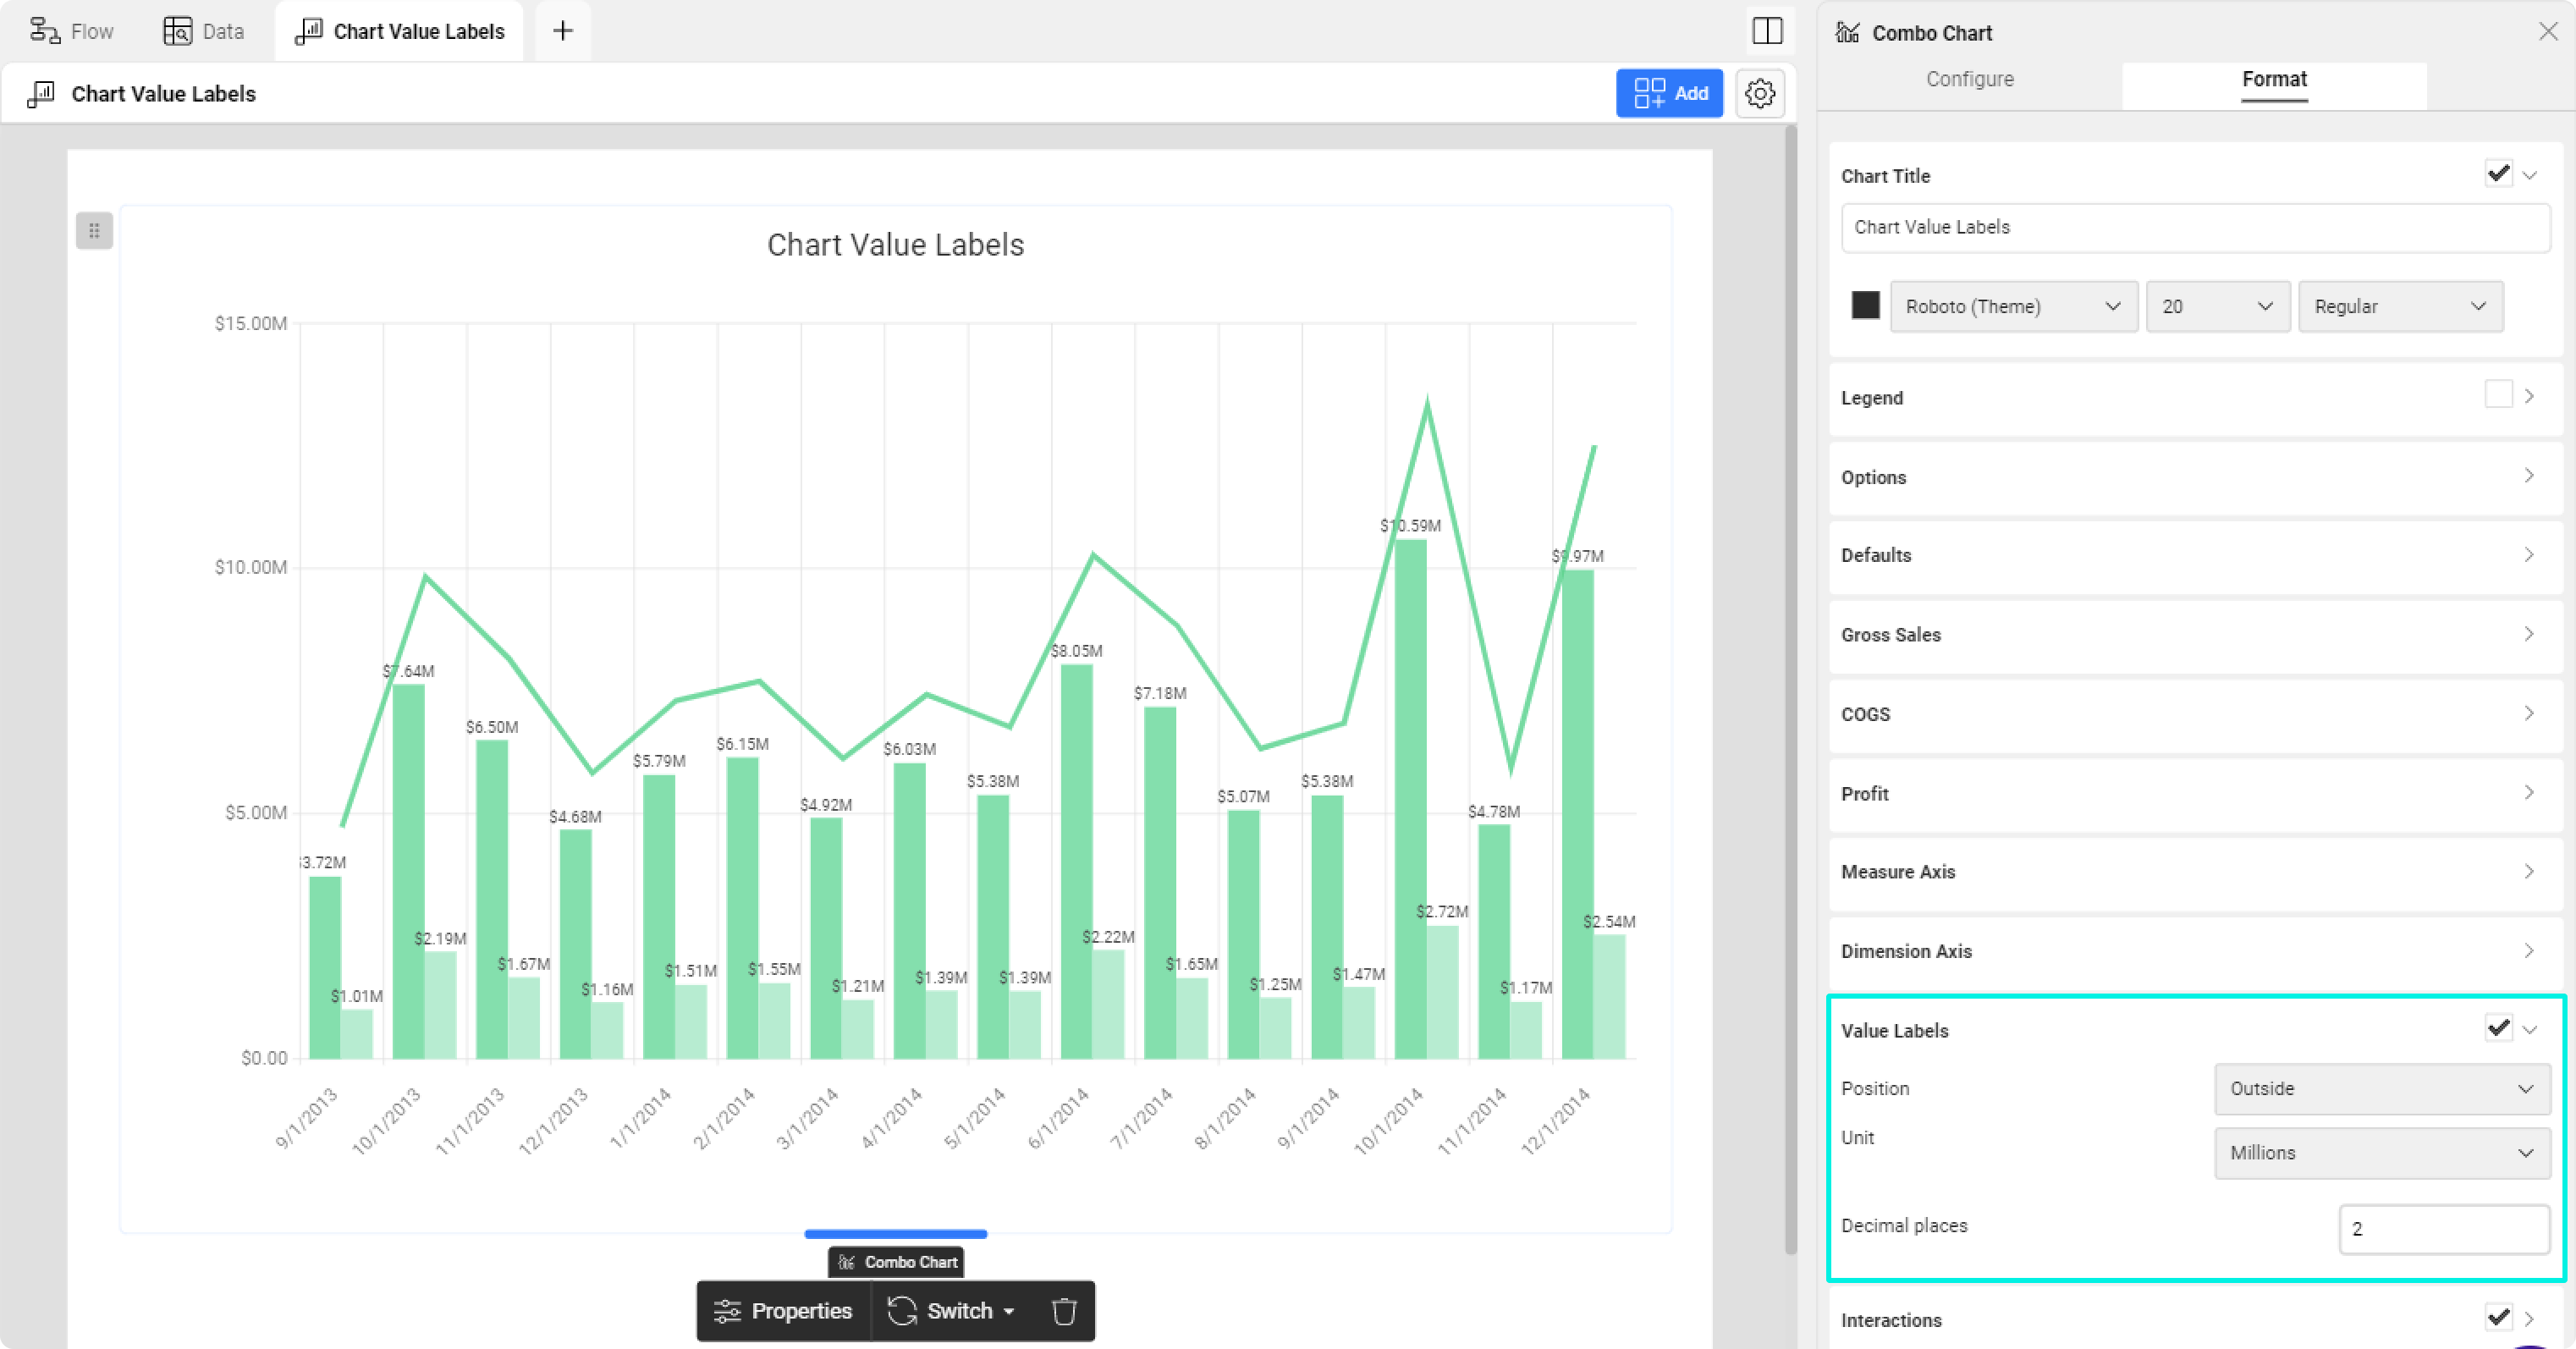Click the black title color swatch
The image size is (2576, 1349).
[1865, 305]
